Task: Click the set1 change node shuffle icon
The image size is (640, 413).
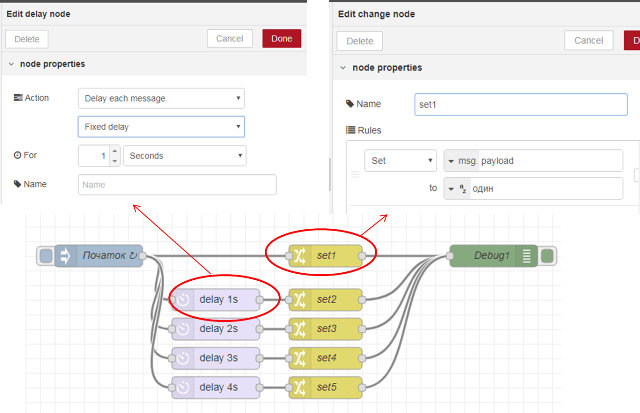Action: point(299,256)
